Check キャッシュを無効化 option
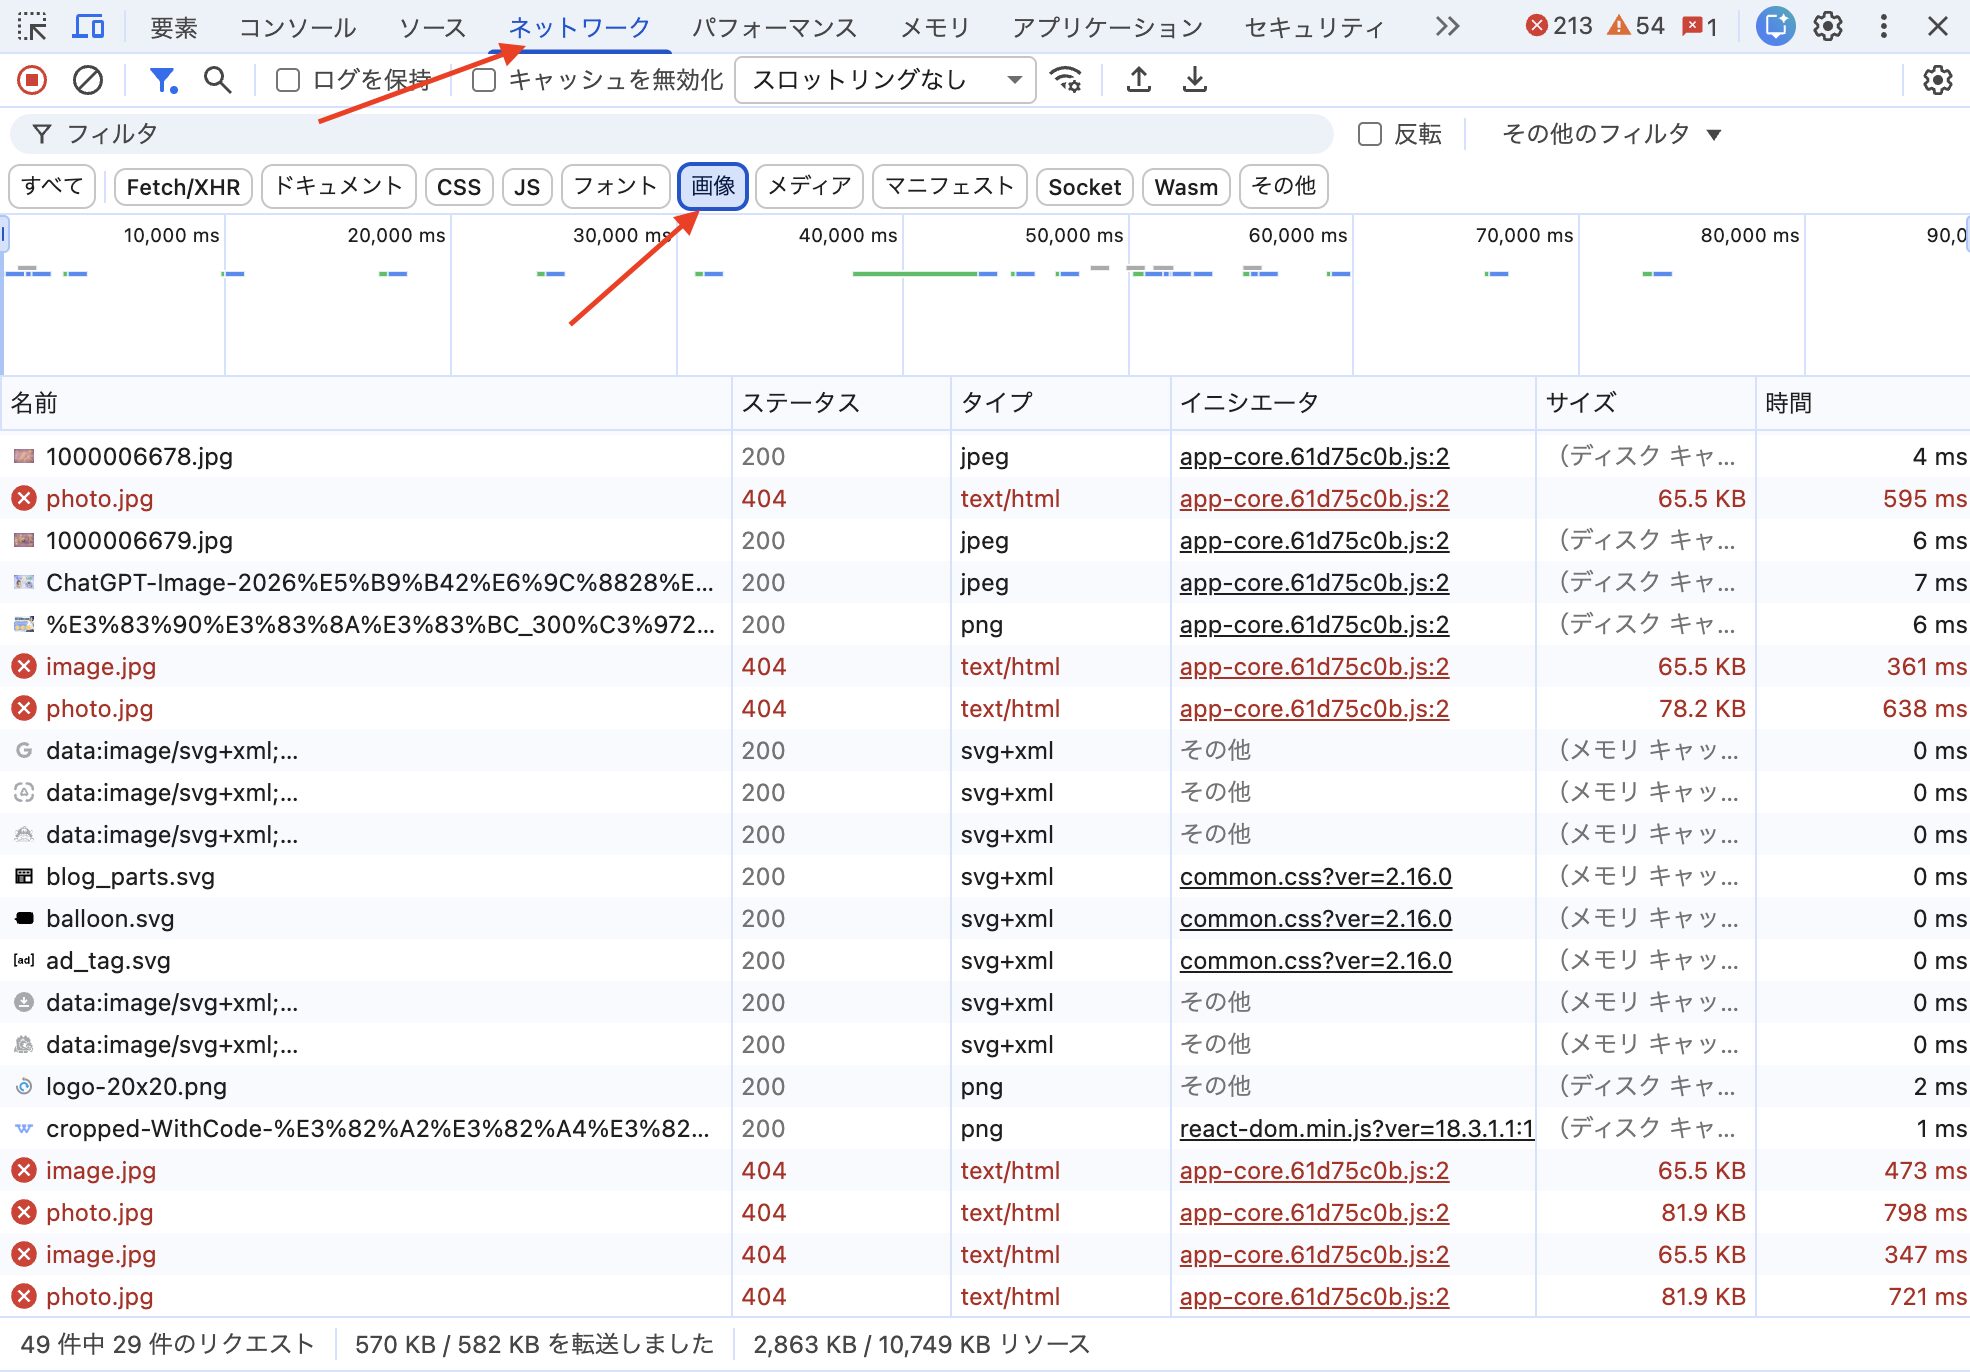This screenshot has height=1372, width=1970. pyautogui.click(x=484, y=80)
